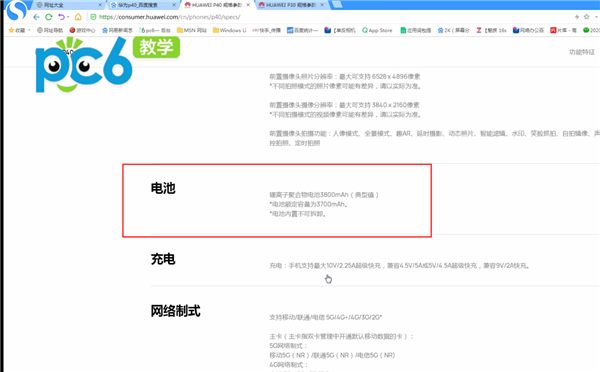Image resolution: width=600 pixels, height=372 pixels.
Task: Click the green security shield in address bar
Action: [x=93, y=17]
